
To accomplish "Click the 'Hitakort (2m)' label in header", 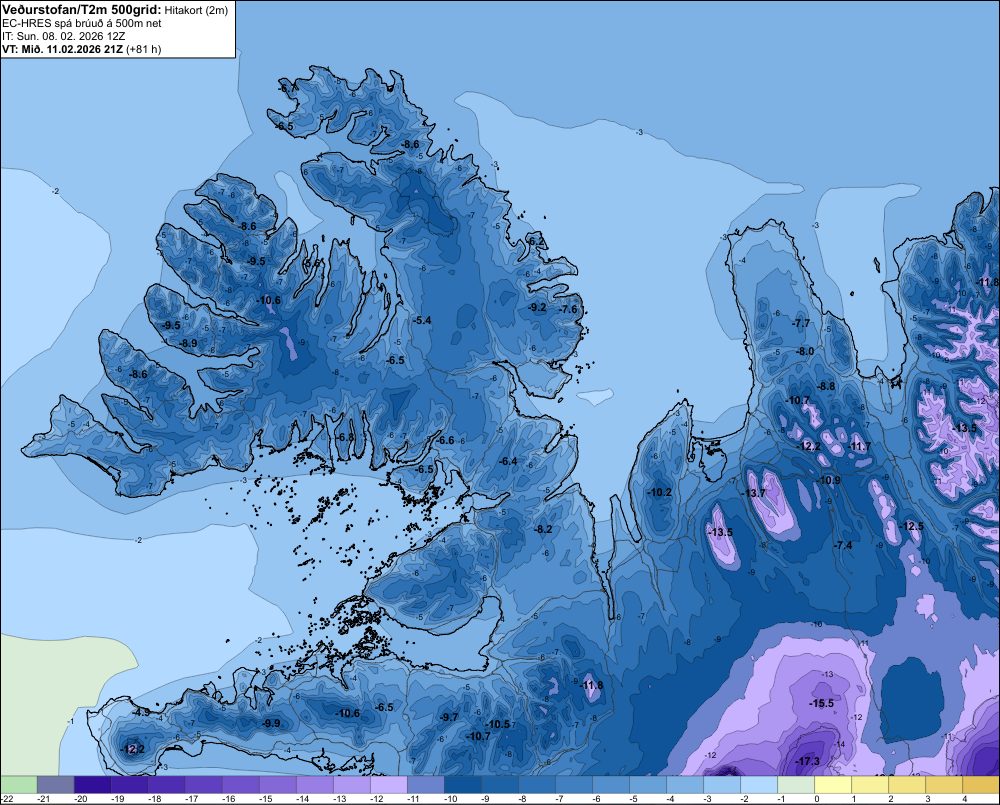I will point(196,10).
